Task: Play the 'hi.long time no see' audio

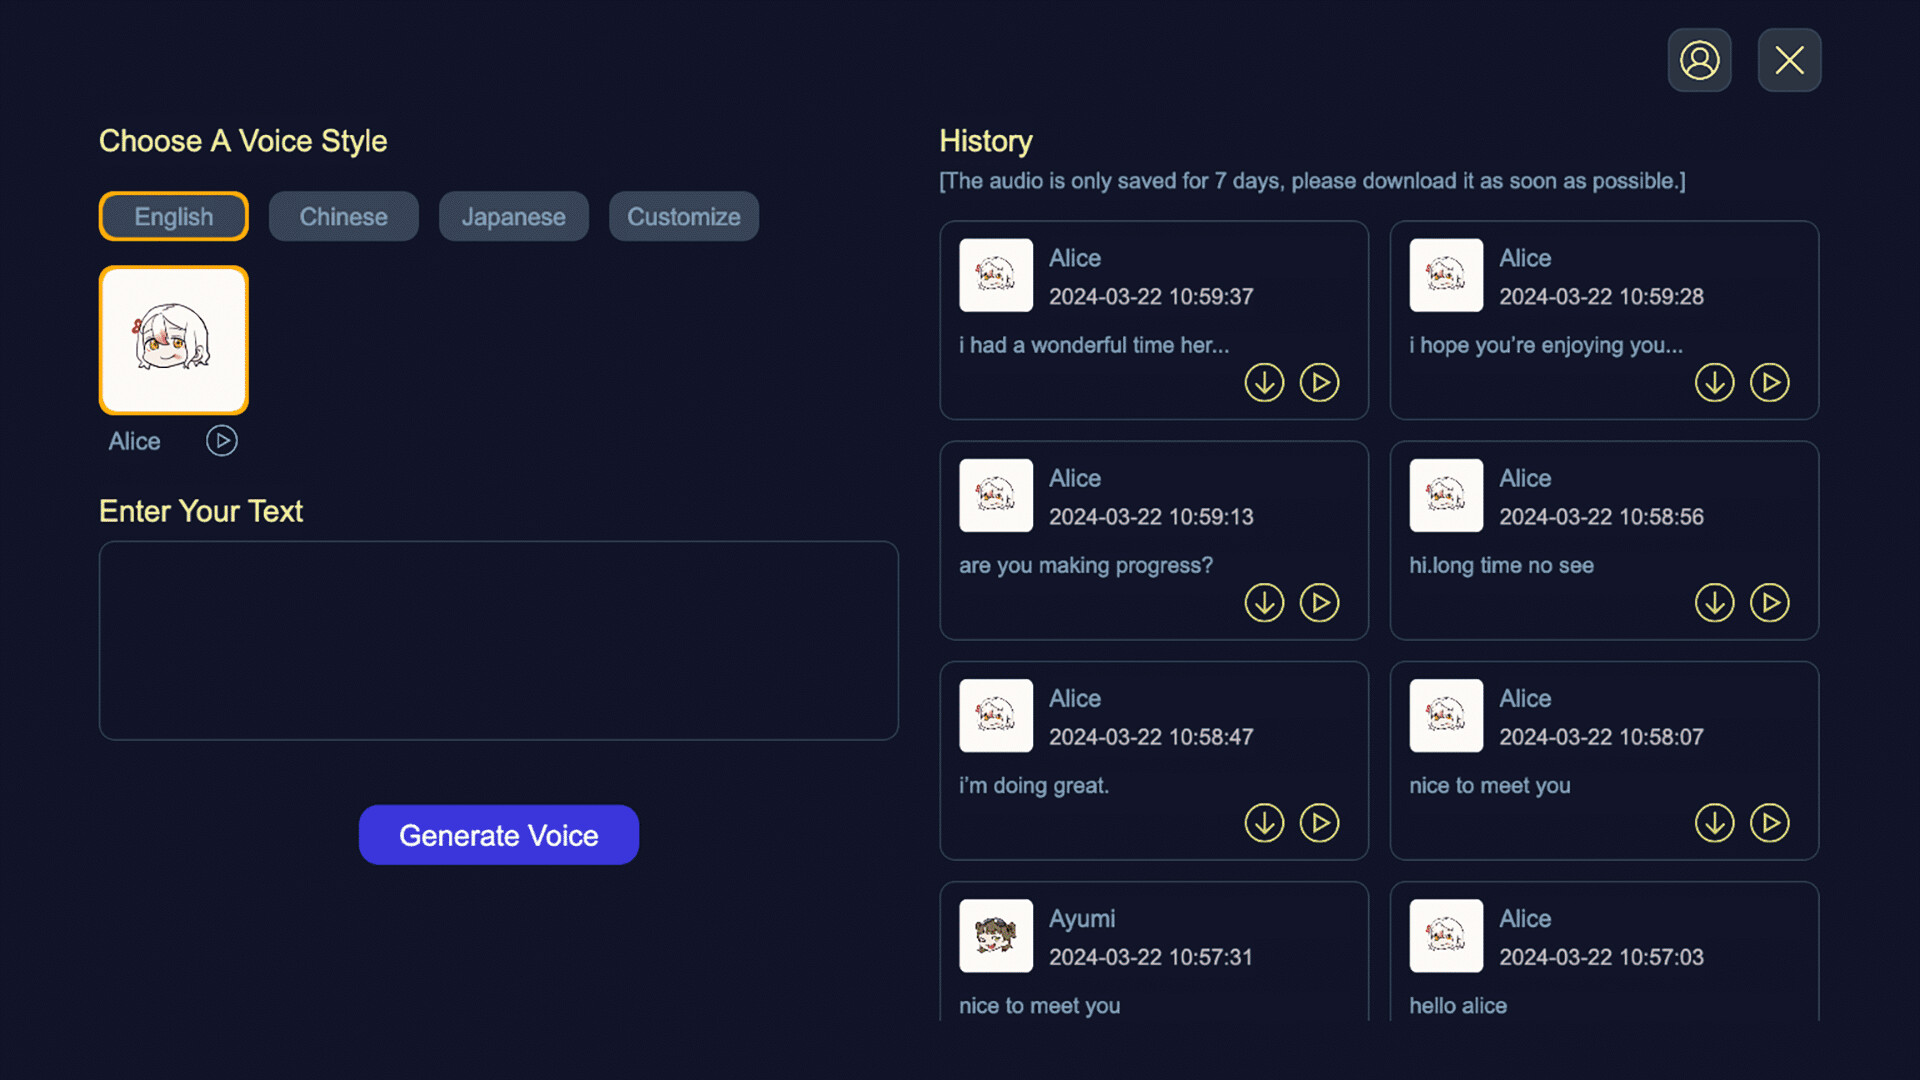Action: point(1770,602)
